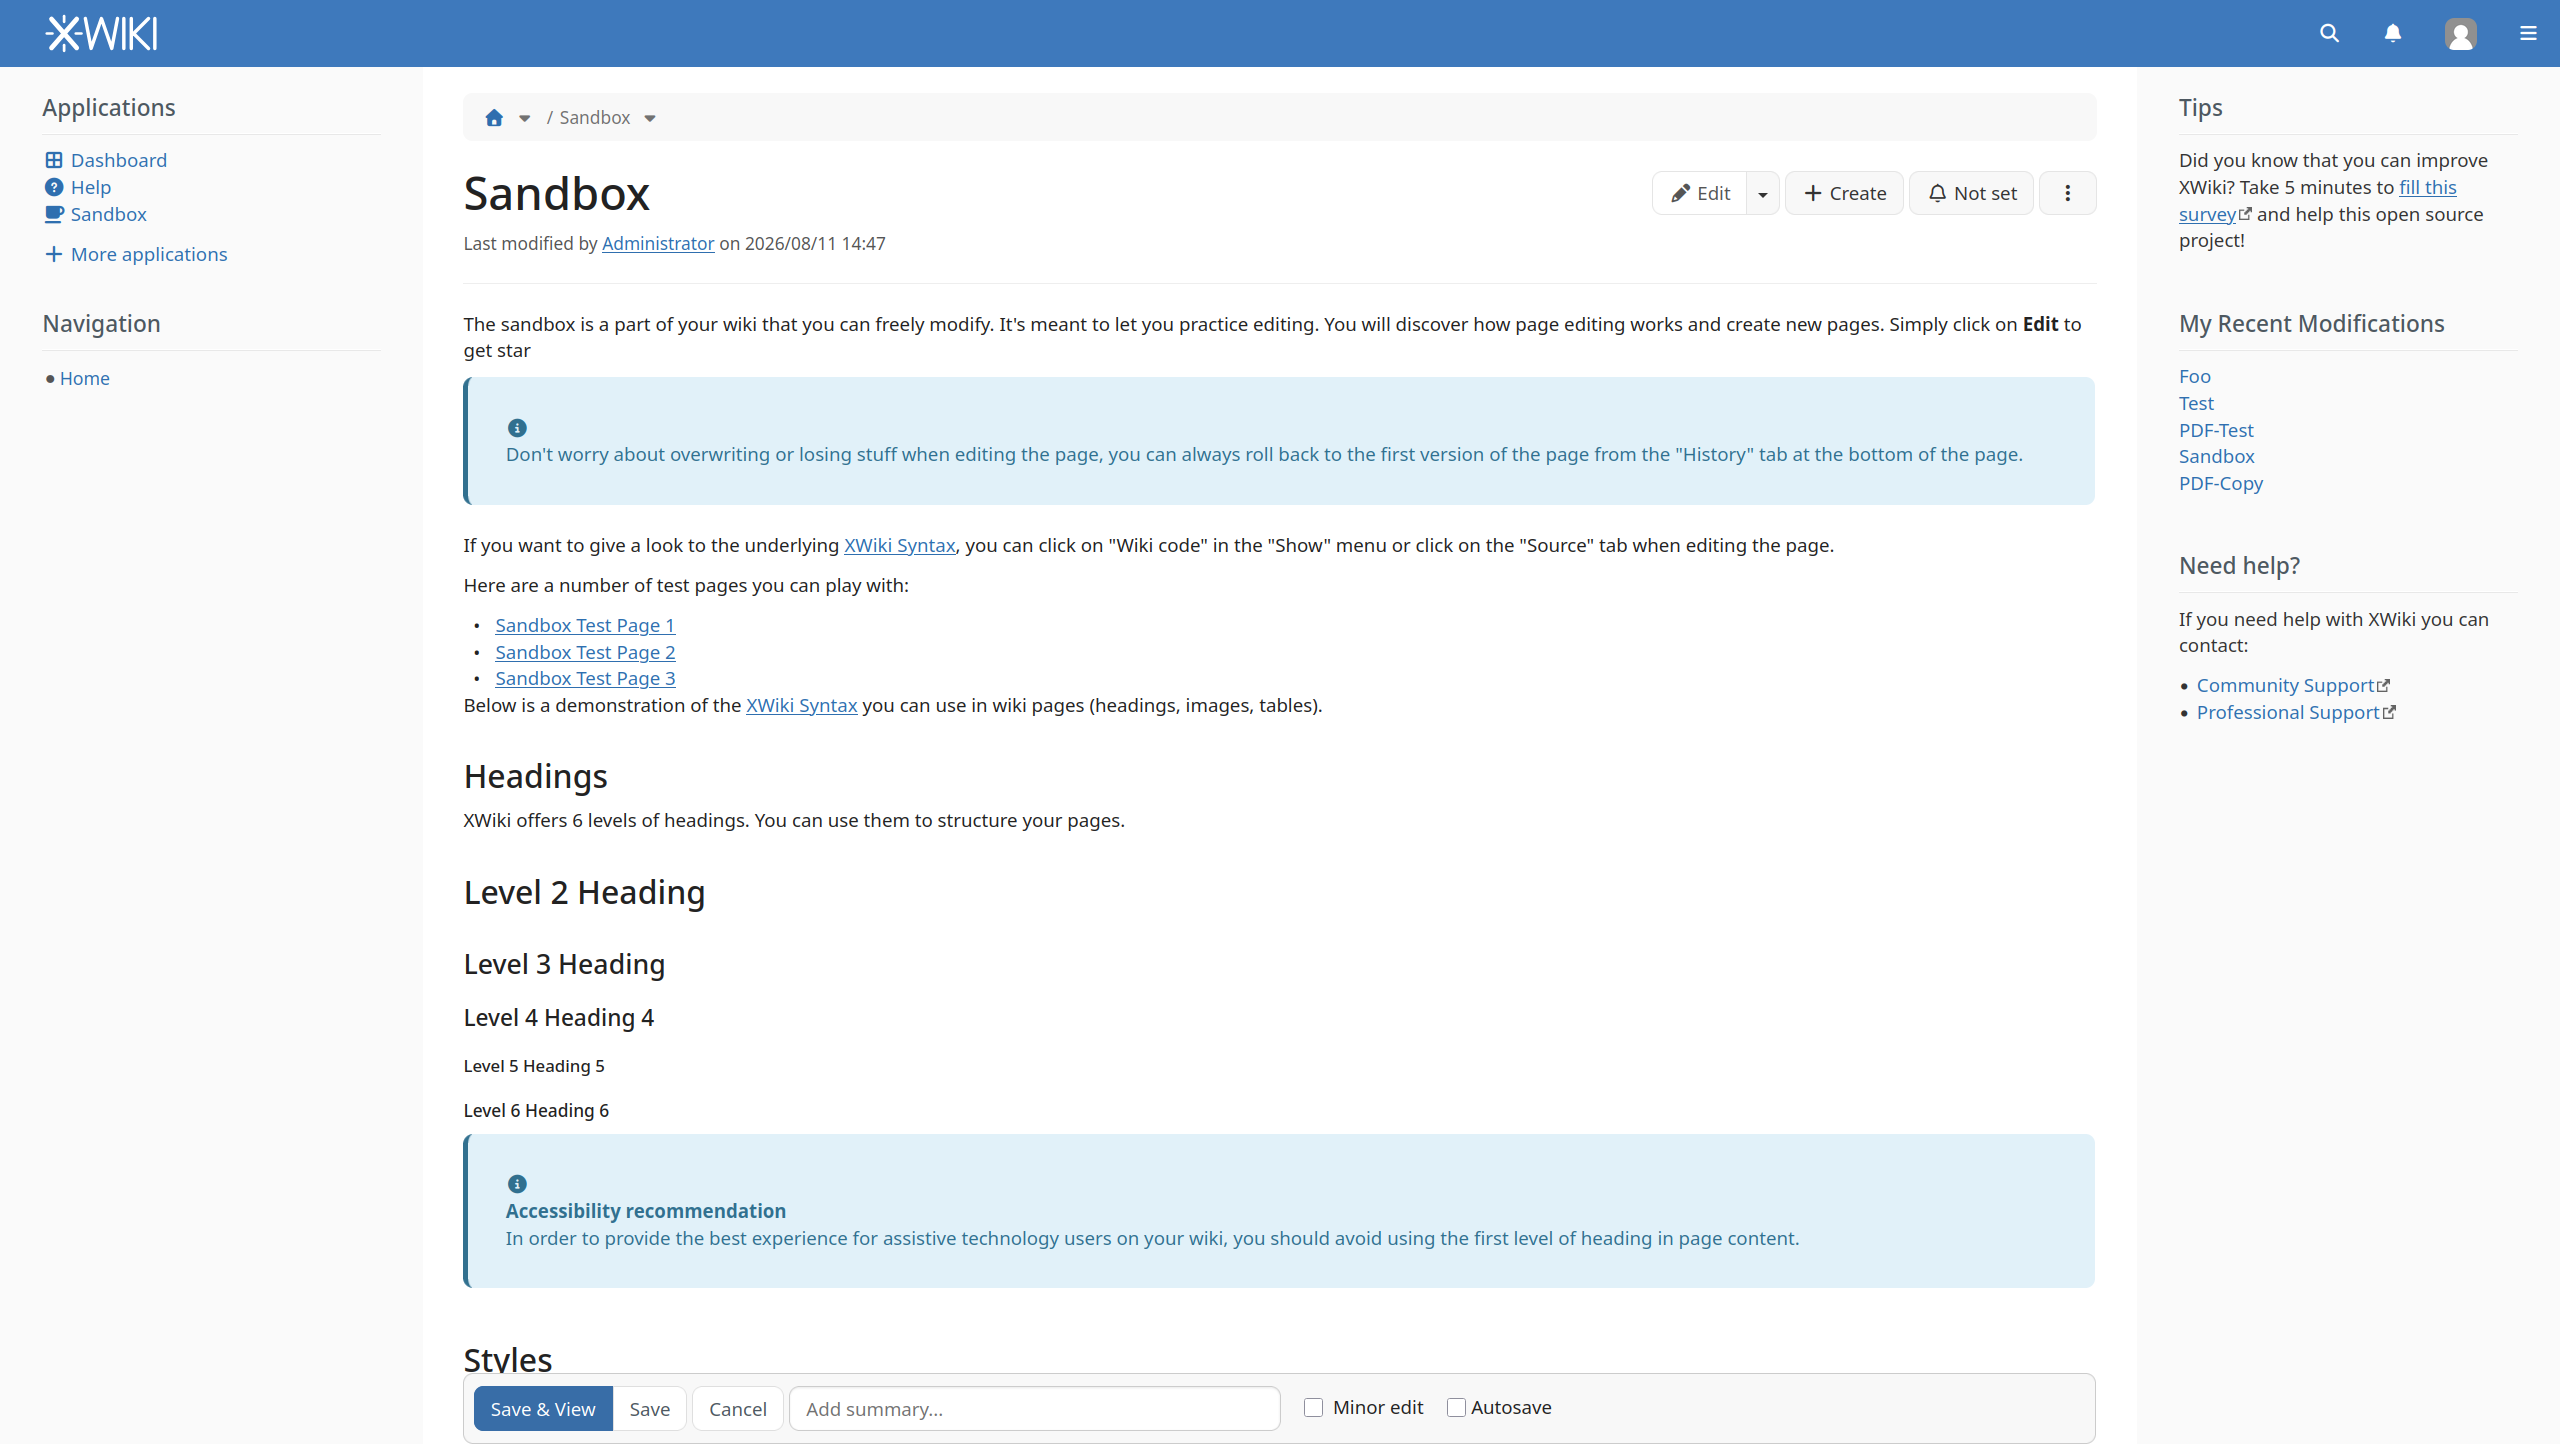Open the Help link in Applications
The width and height of the screenshot is (2560, 1444).
tap(91, 187)
